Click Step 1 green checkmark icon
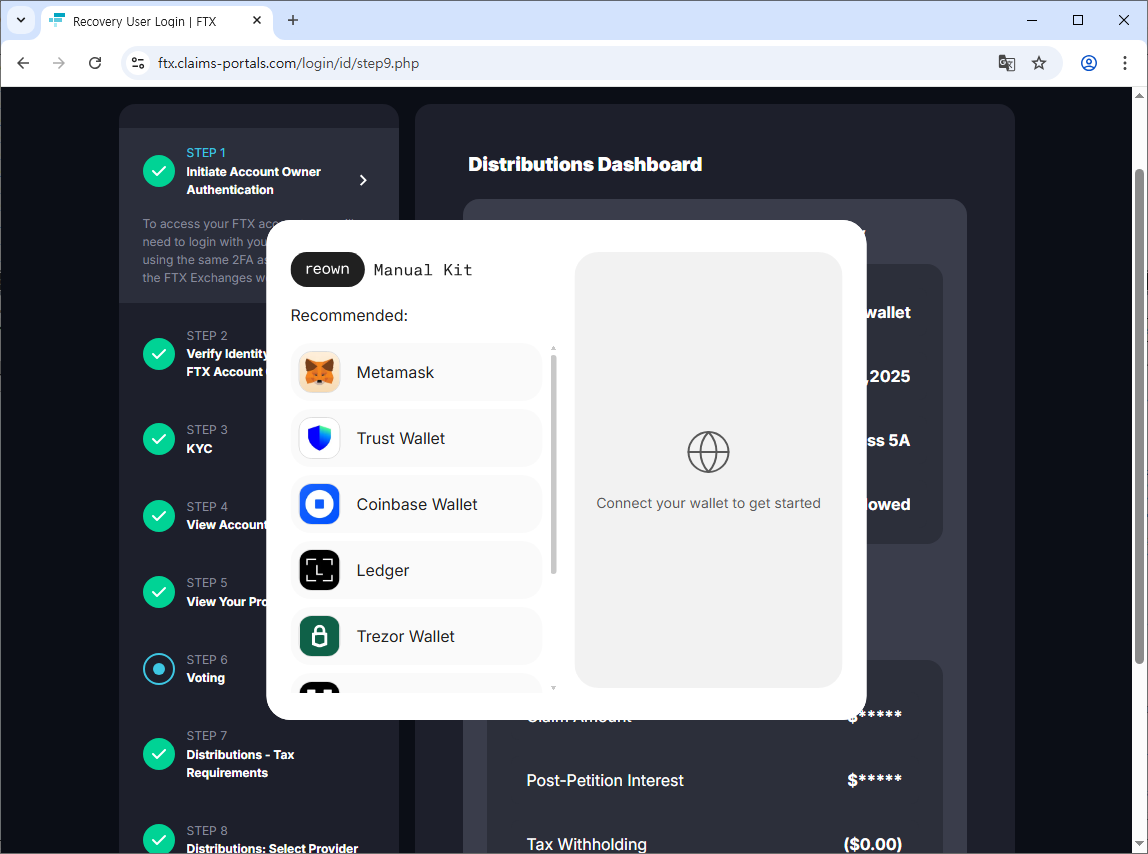Screen dimensions: 1148x854 click(x=159, y=171)
